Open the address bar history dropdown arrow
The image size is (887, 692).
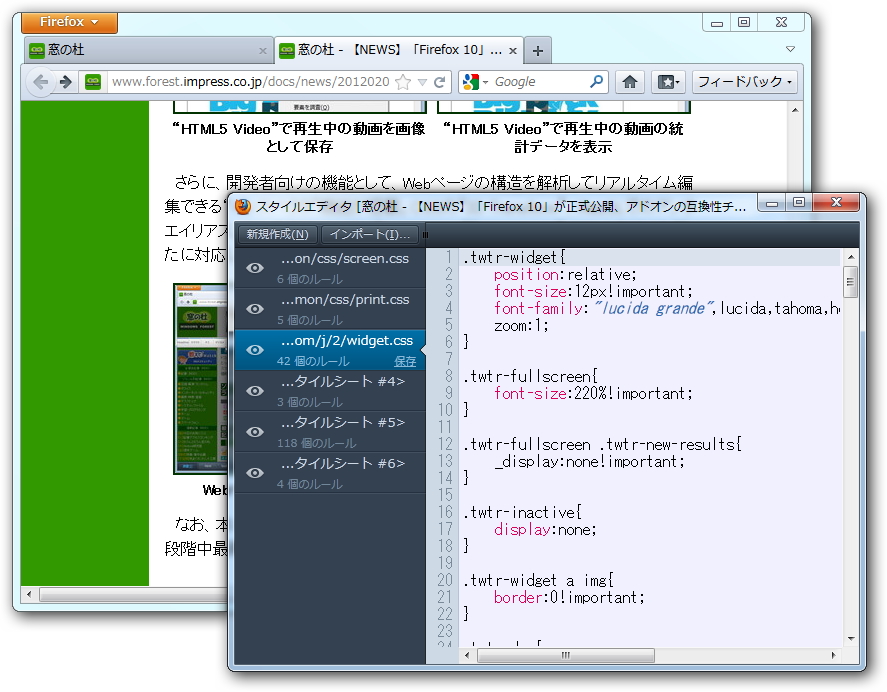pyautogui.click(x=422, y=82)
